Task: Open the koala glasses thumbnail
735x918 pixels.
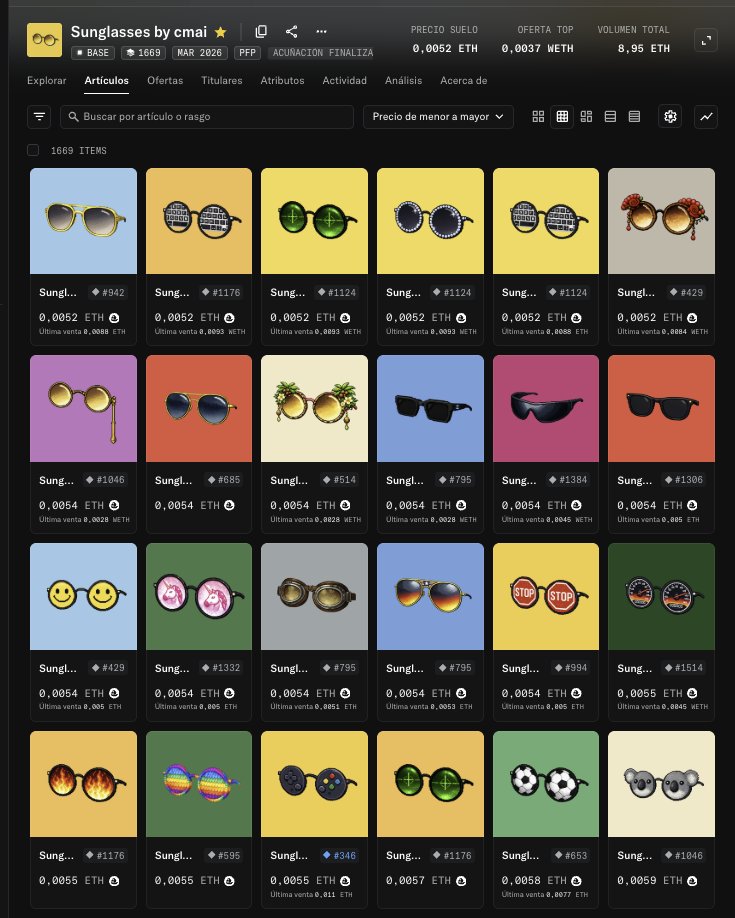Action: (662, 784)
